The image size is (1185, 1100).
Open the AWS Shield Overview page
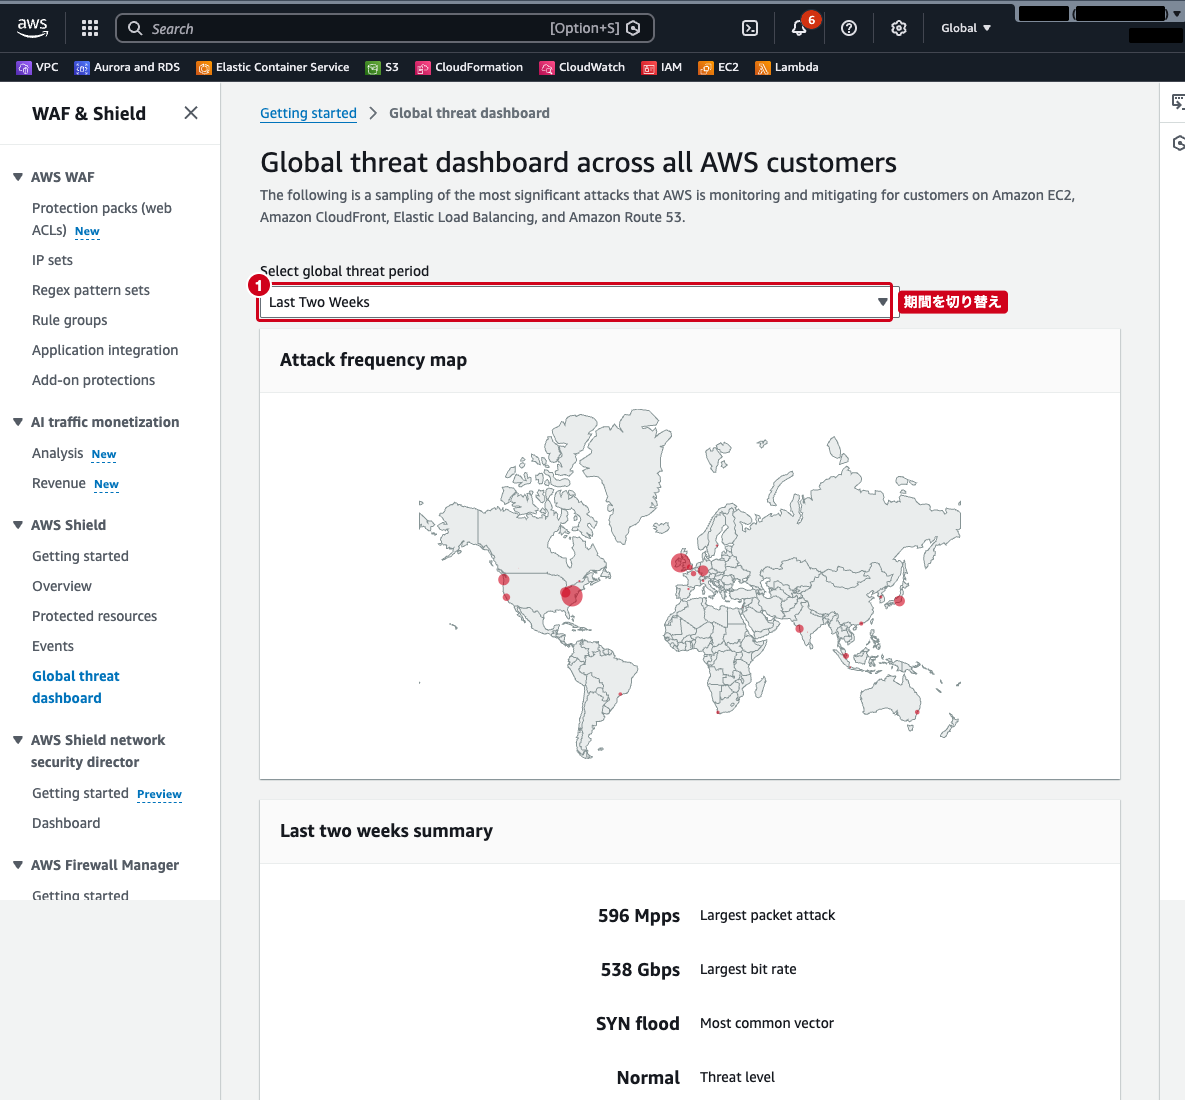61,586
